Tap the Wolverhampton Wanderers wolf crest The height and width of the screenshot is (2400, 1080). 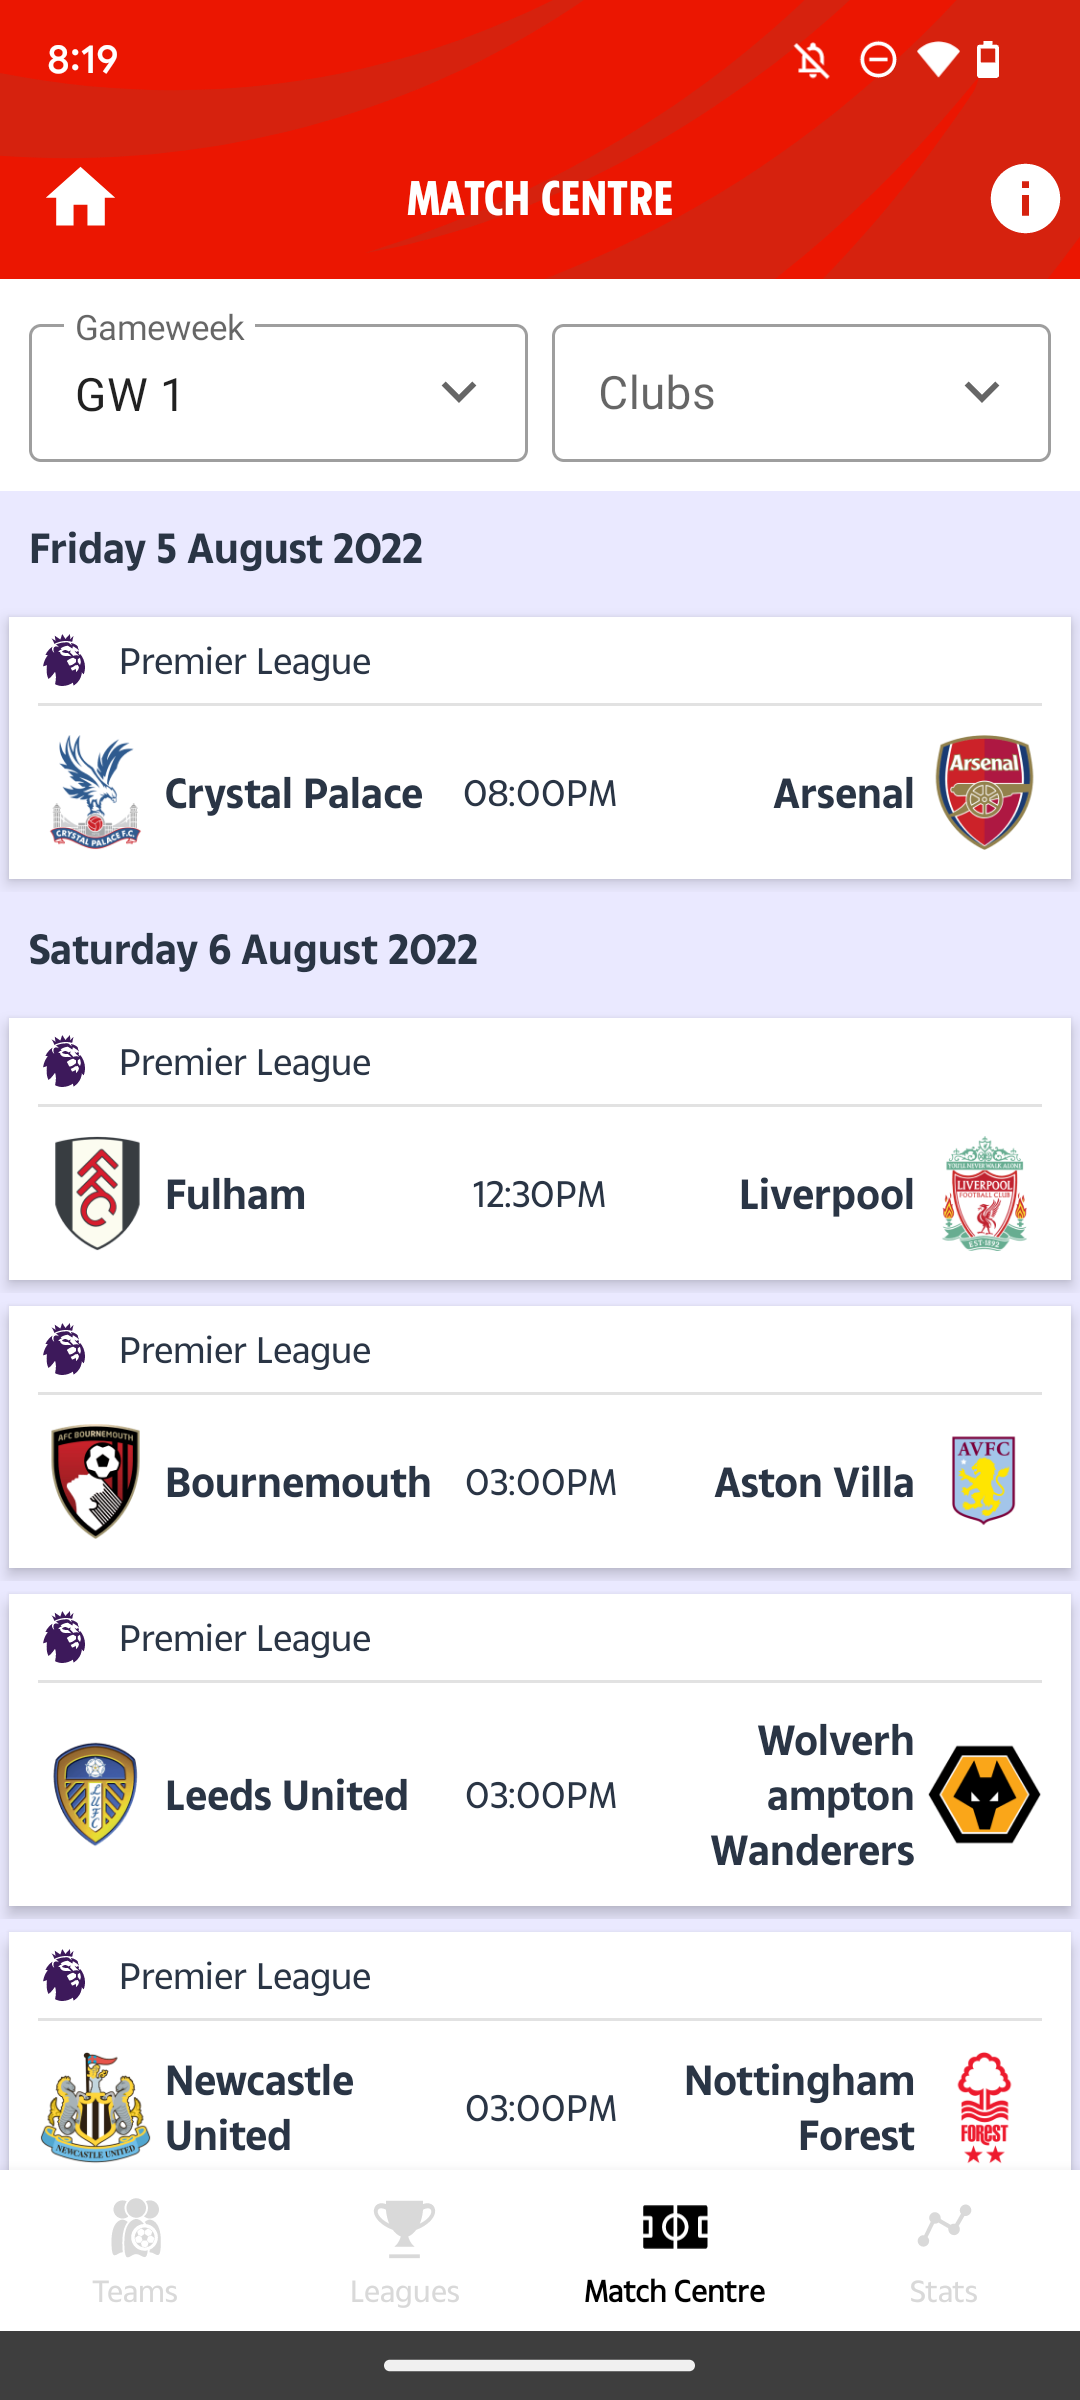click(984, 1794)
